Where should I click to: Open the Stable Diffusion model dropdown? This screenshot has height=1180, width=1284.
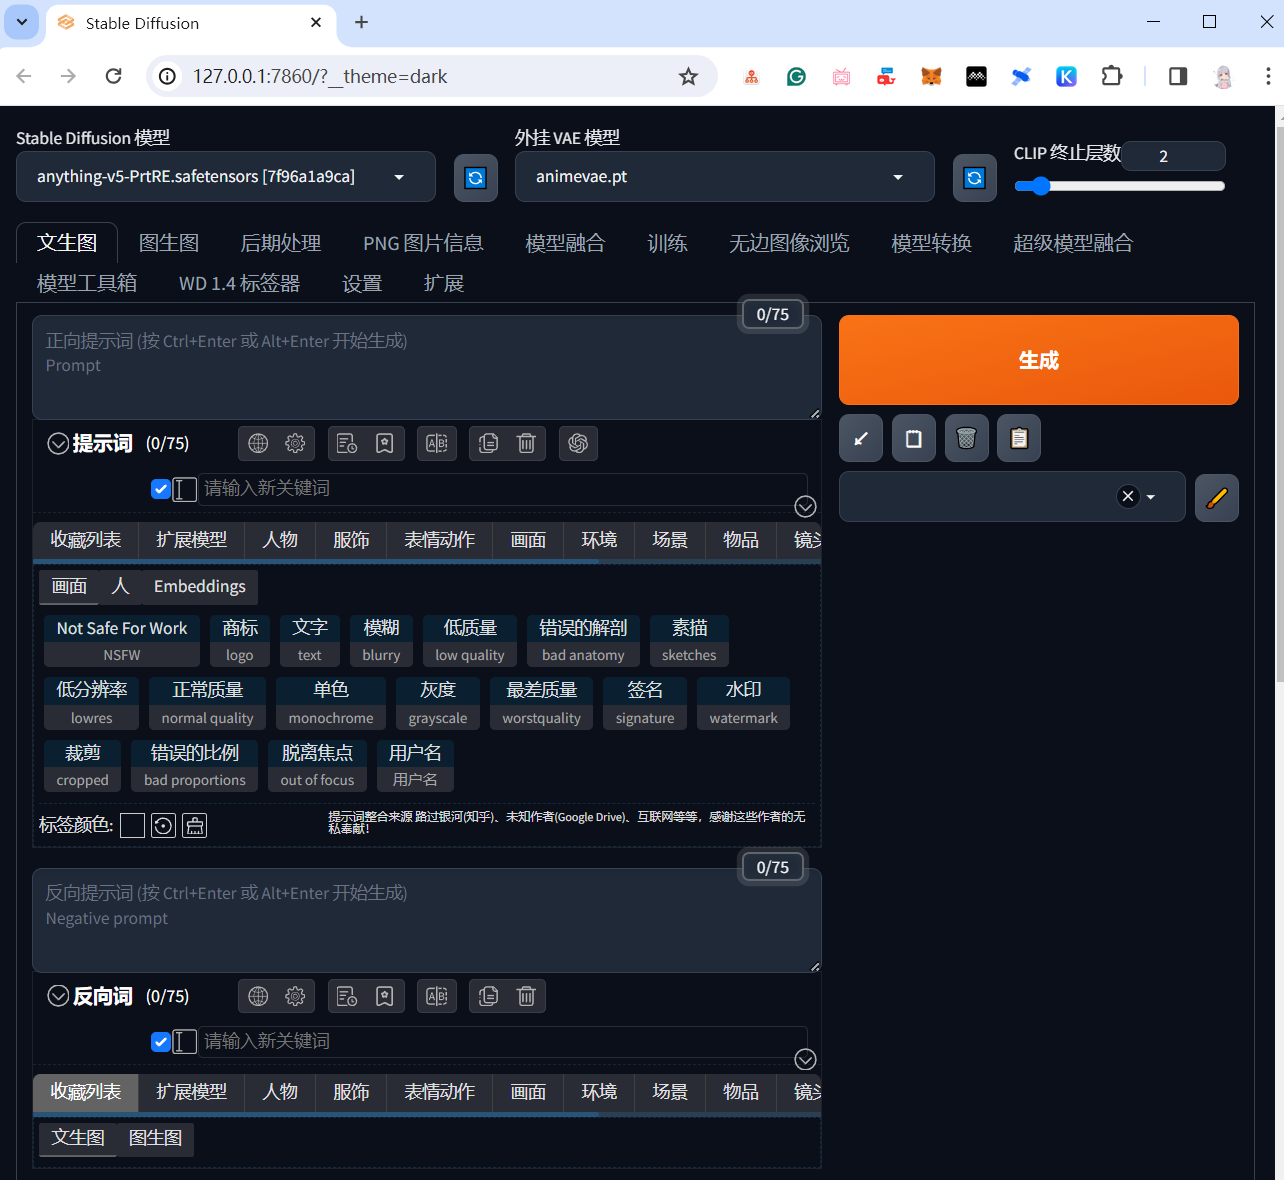tap(226, 177)
